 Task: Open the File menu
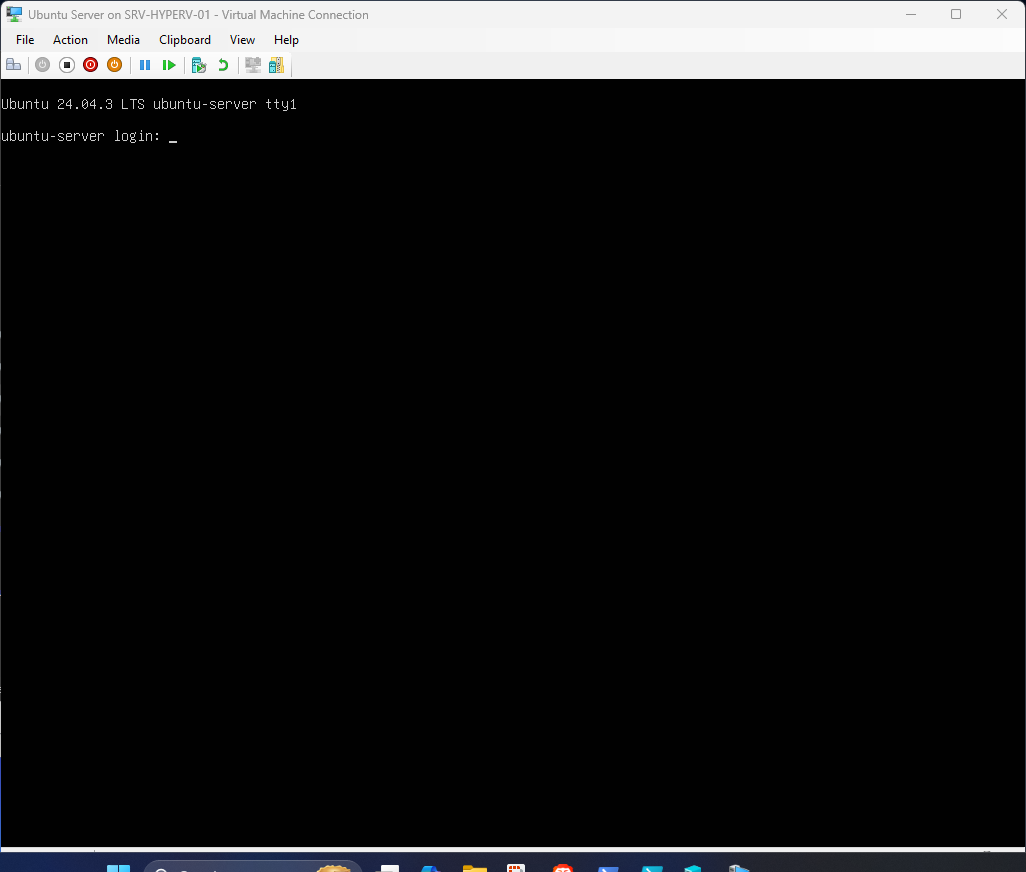coord(24,40)
